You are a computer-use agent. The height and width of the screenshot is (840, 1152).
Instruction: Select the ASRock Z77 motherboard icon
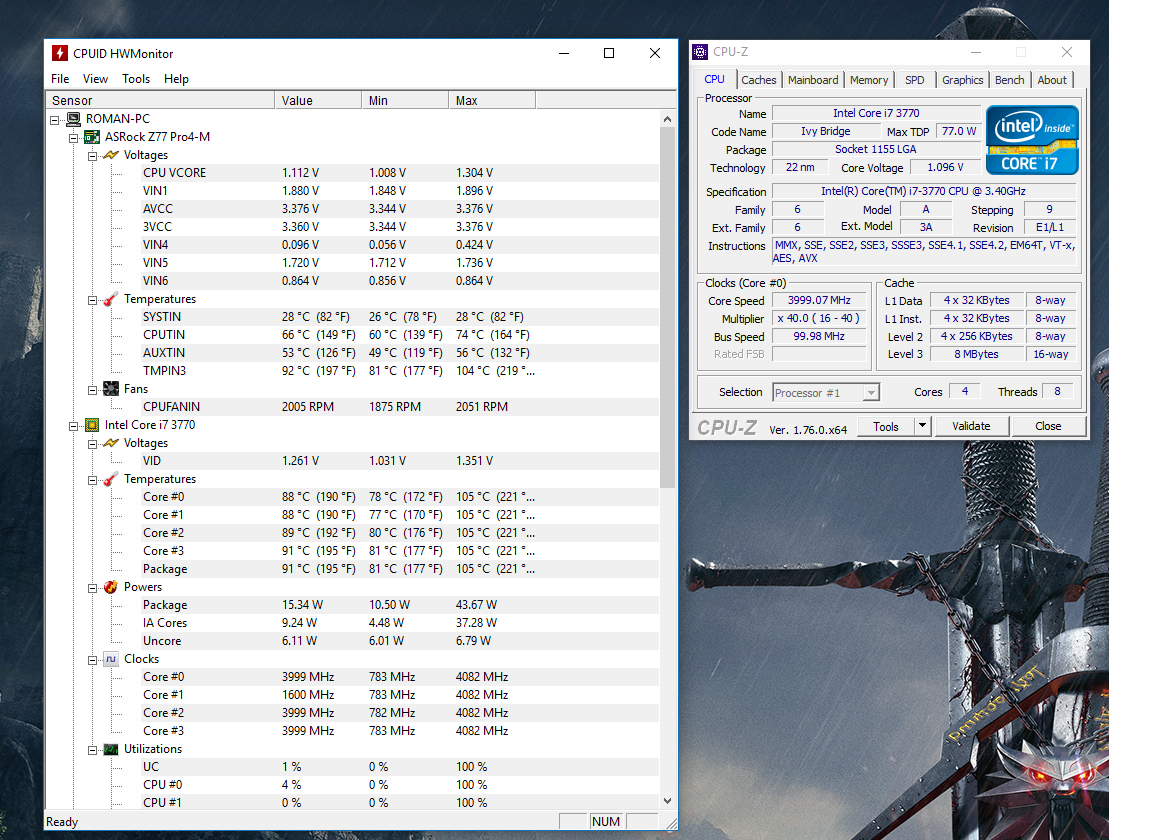[92, 137]
